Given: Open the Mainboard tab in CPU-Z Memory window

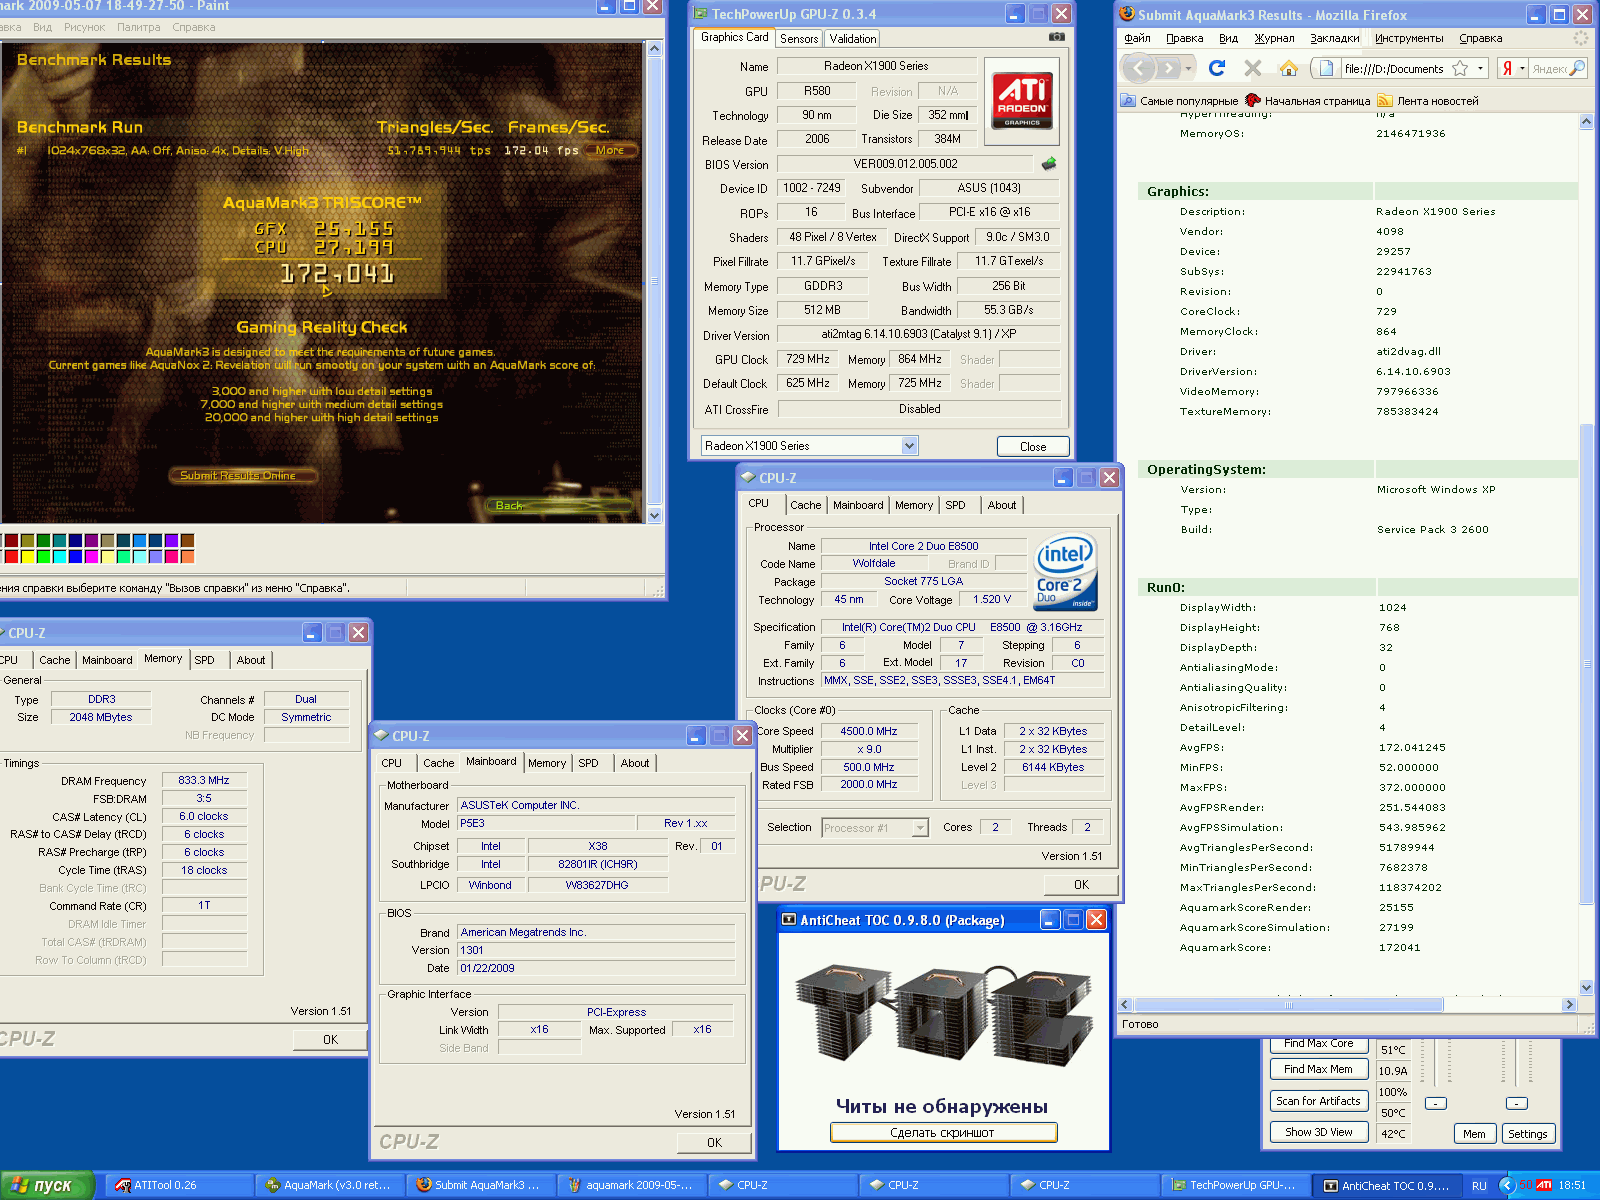Looking at the screenshot, I should click(x=107, y=660).
